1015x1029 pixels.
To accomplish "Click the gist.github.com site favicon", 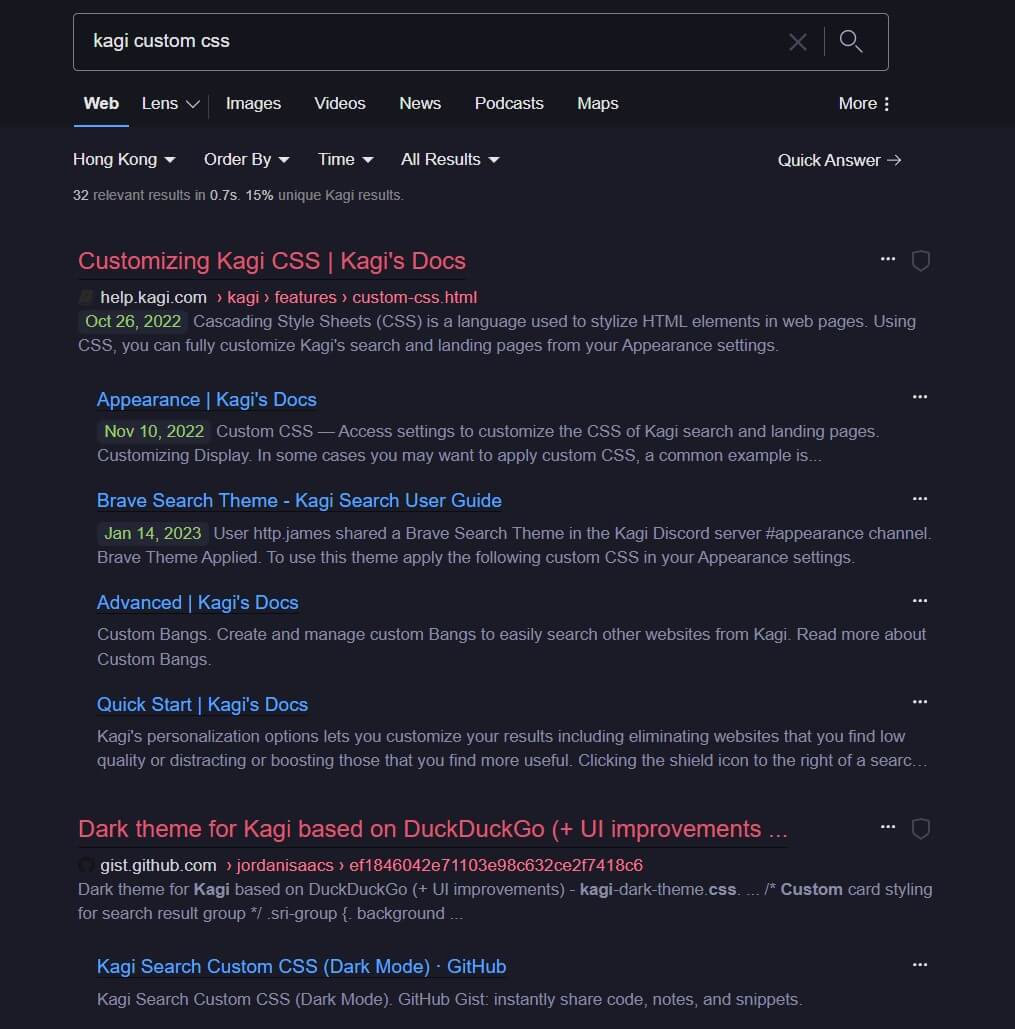I will pyautogui.click(x=86, y=865).
